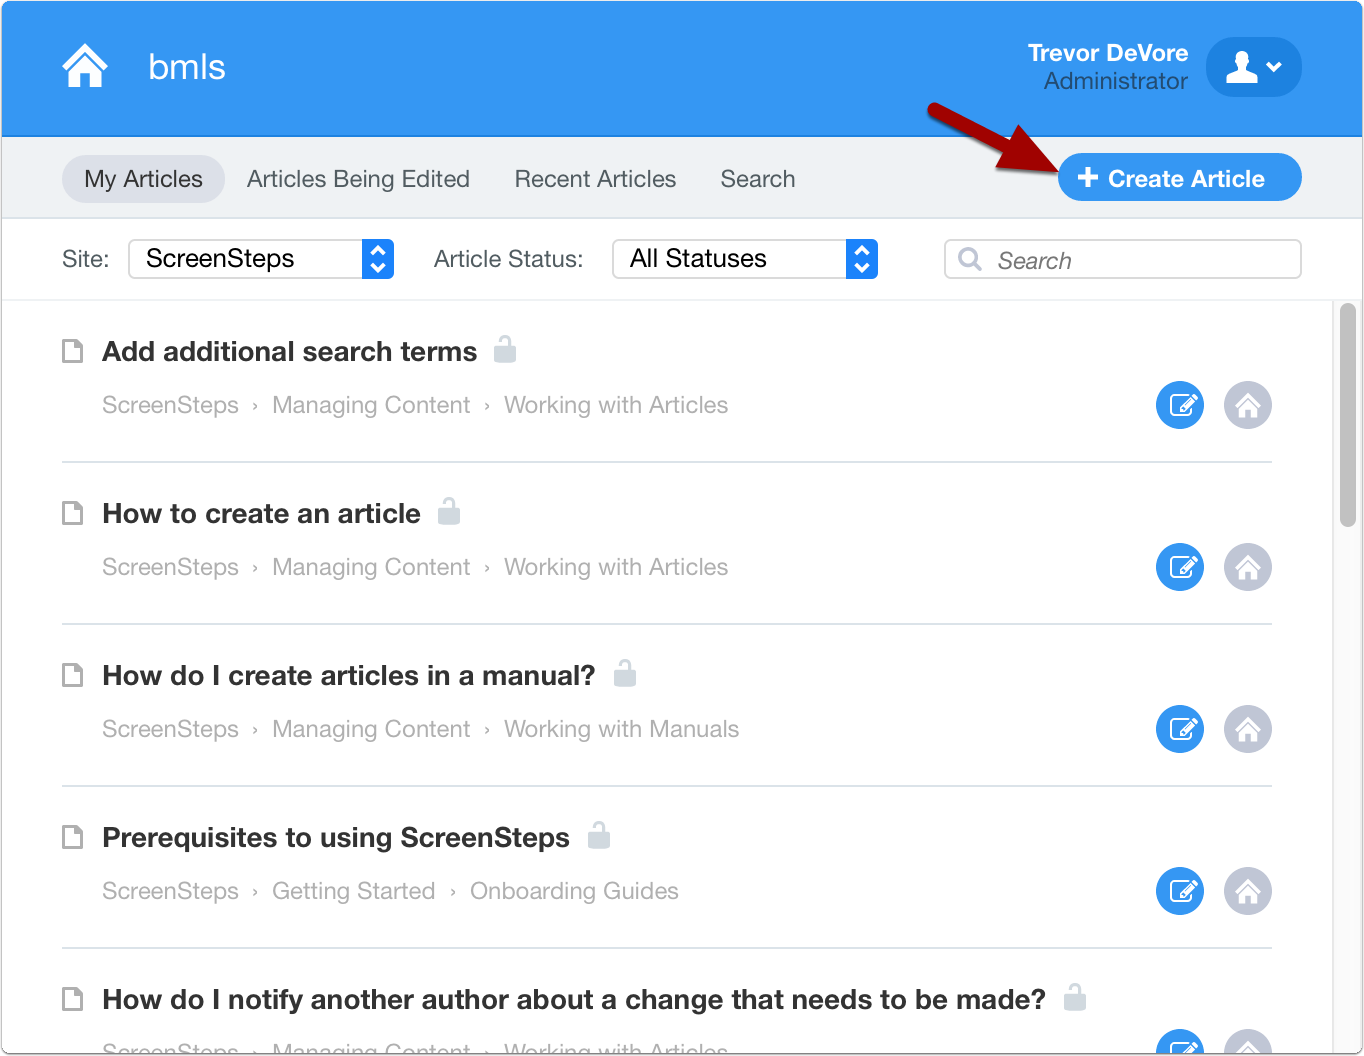Click the lock icon beside How to create an article
This screenshot has width=1364, height=1056.
tap(449, 511)
